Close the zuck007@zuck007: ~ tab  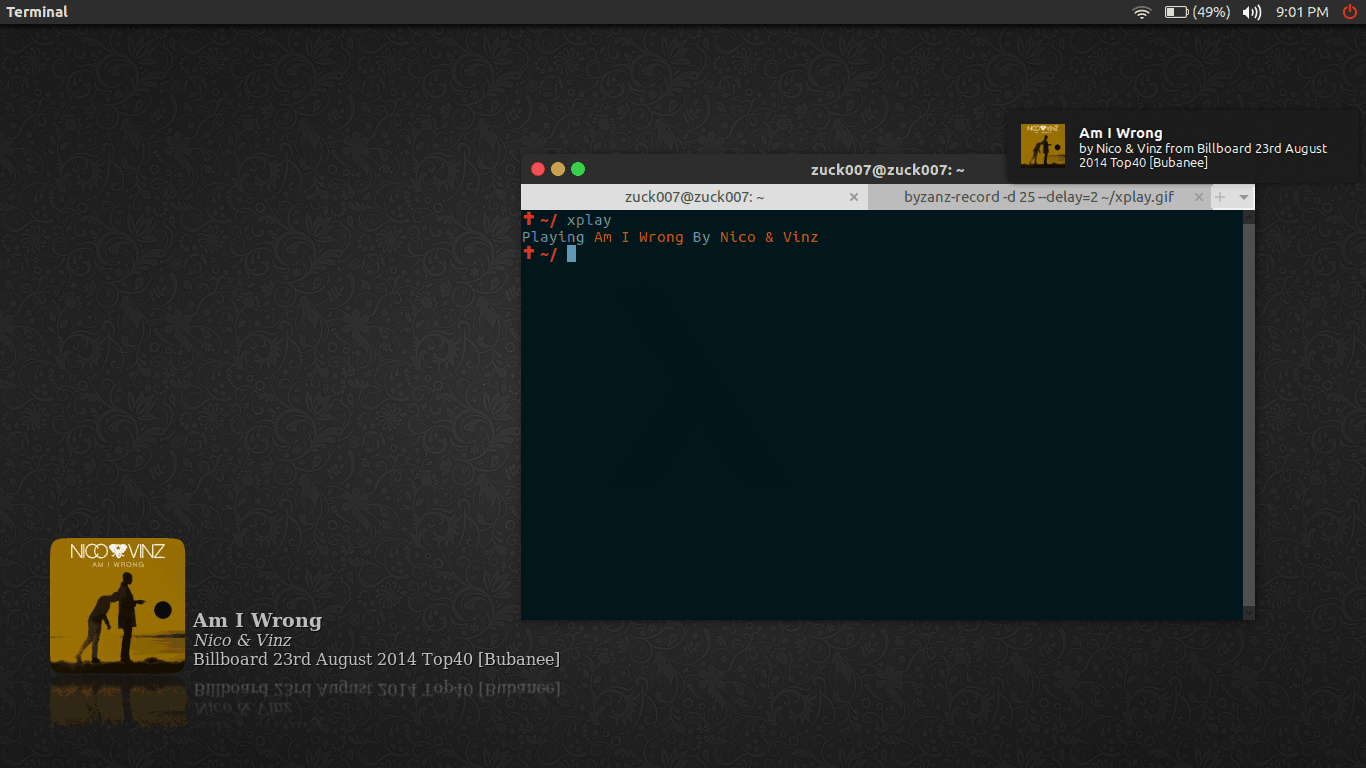[x=853, y=197]
